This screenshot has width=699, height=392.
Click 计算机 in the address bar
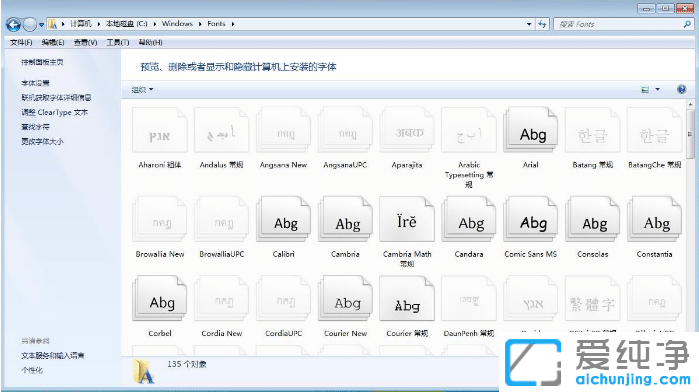point(81,24)
